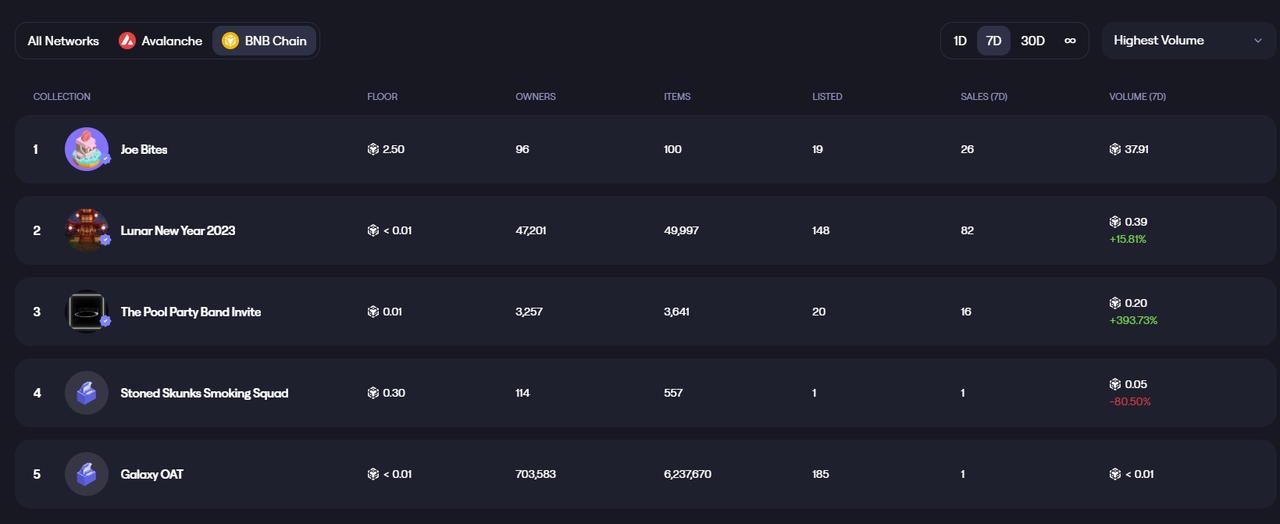This screenshot has width=1280, height=524.
Task: Sort by the Floor column header
Action: click(x=382, y=97)
